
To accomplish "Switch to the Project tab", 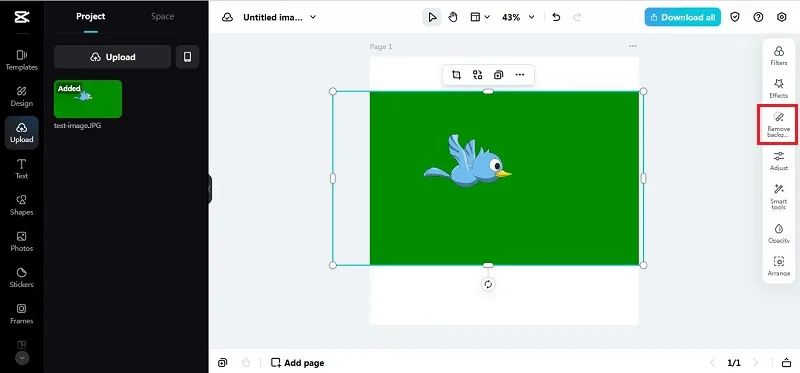I will 90,16.
